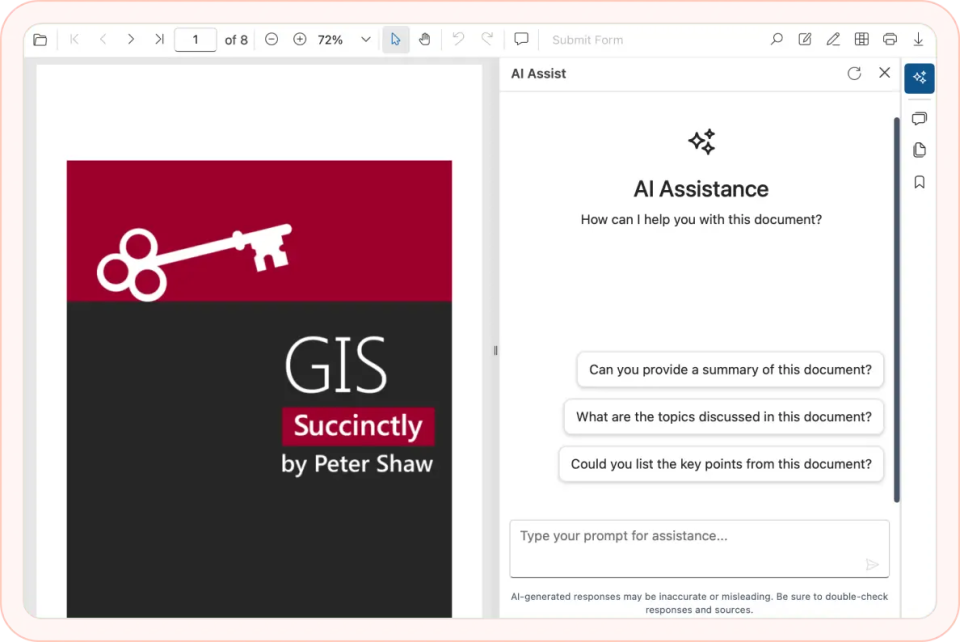Zoom out using the minus control
Screen dimensions: 960x642
[271, 39]
